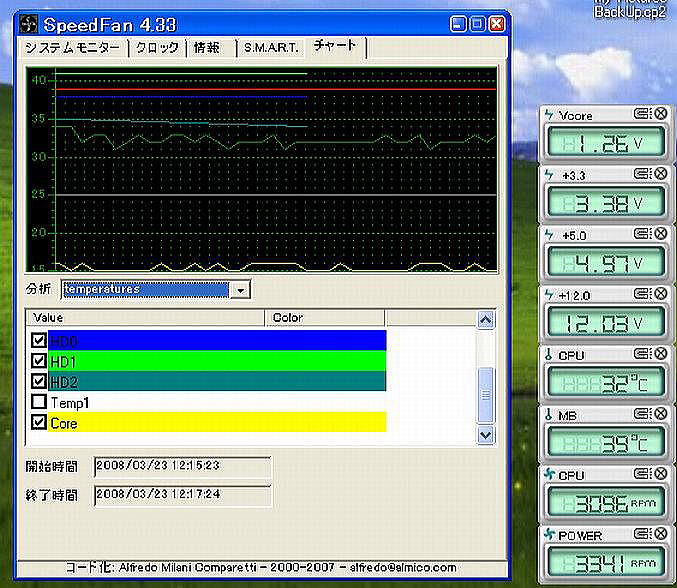Minimize the SpeedFan window
Viewport: 677px width, 588px height.
coord(459,24)
